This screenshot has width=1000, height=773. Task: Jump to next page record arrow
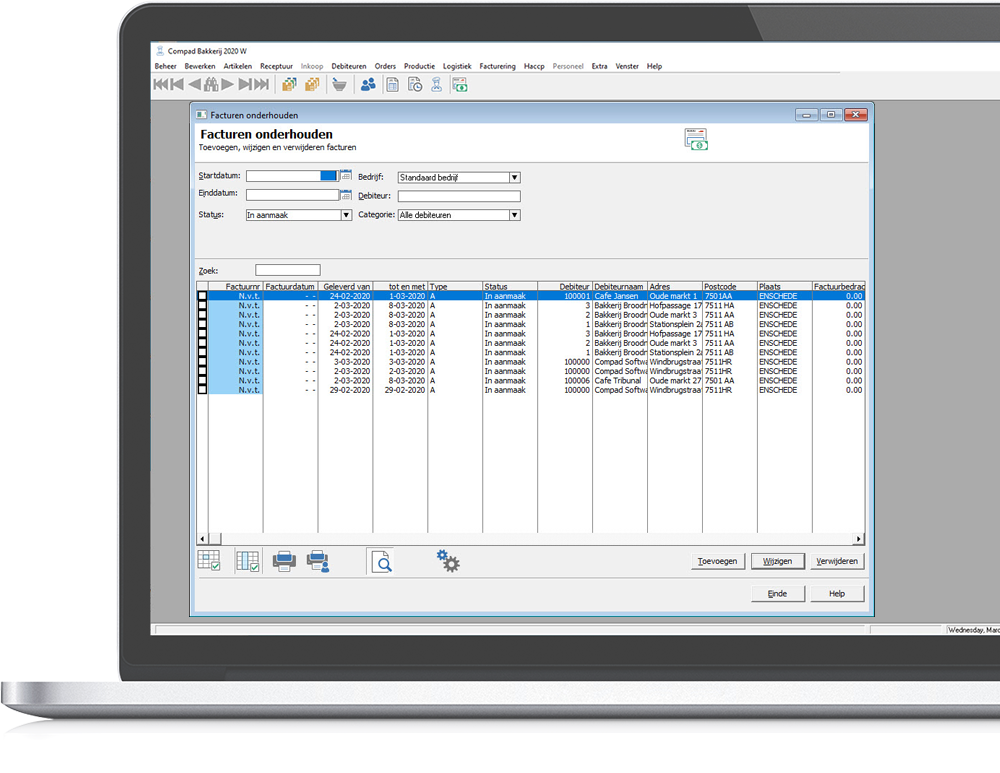[x=245, y=84]
